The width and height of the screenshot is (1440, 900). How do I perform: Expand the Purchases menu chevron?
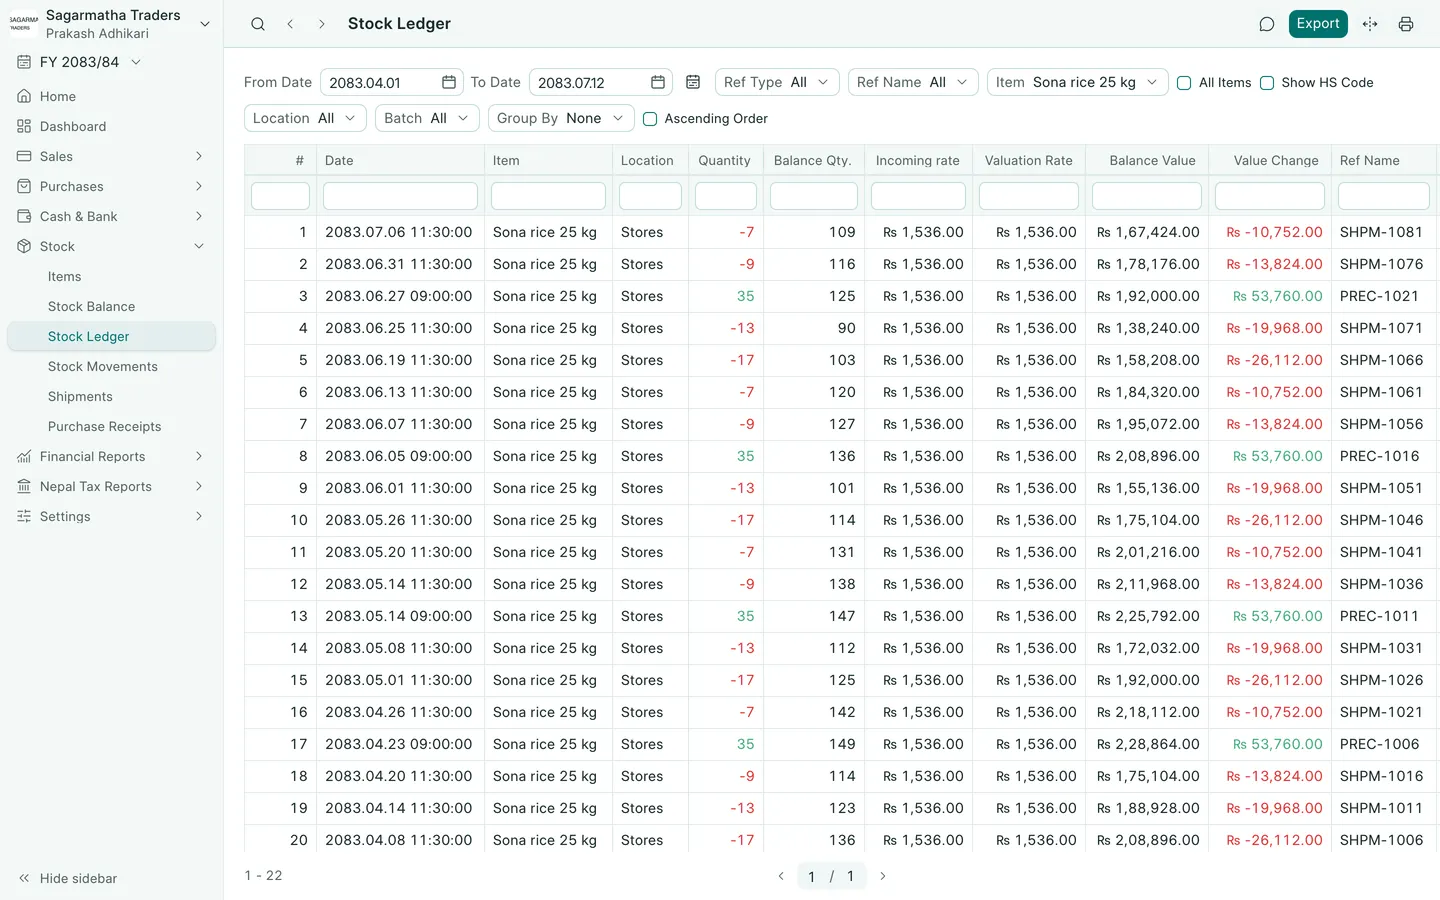pos(199,186)
